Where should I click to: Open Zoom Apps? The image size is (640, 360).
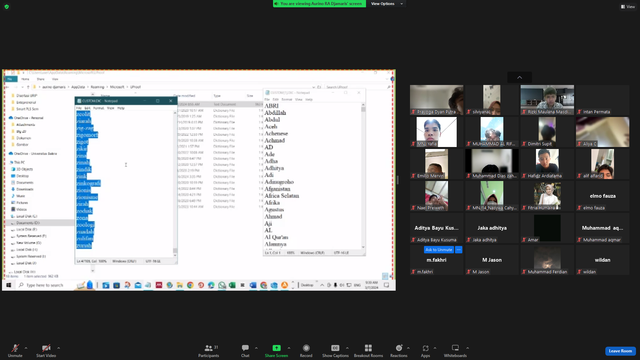tap(425, 350)
